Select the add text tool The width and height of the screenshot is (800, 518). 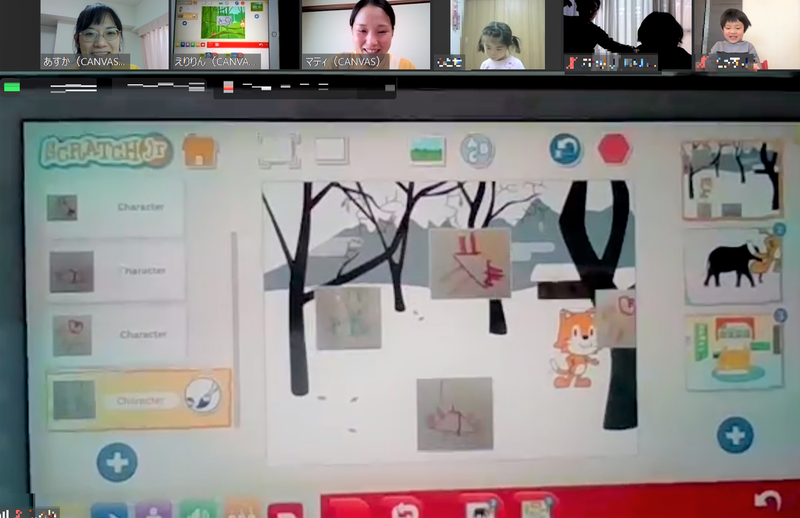pyautogui.click(x=477, y=150)
